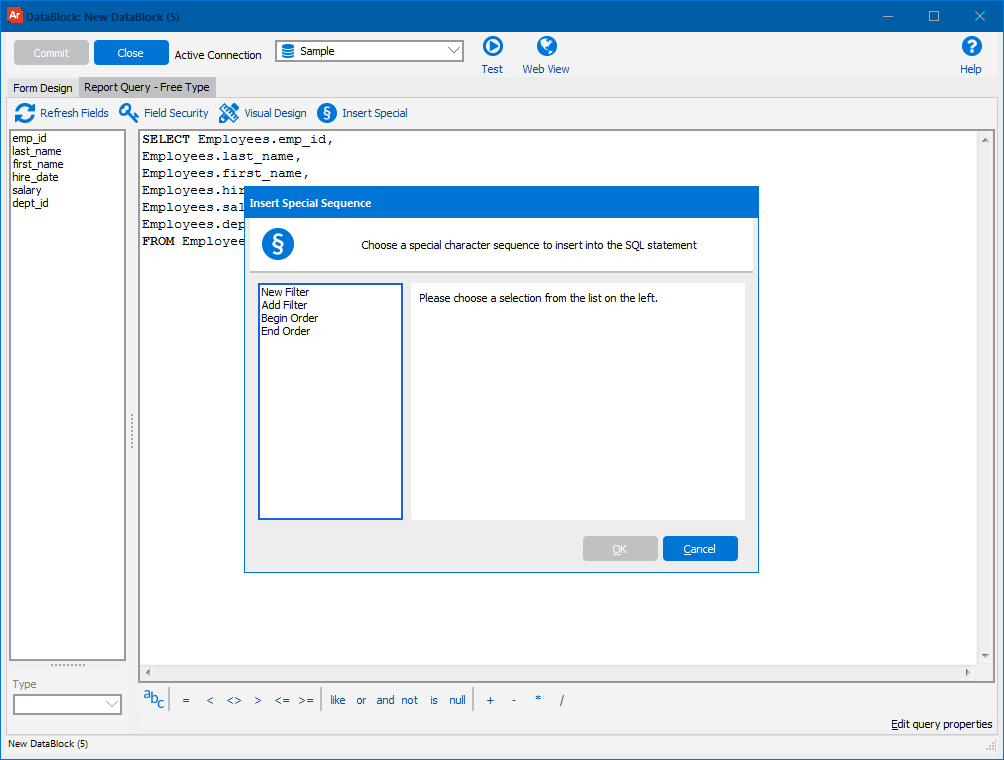Click horizontal scrollbar right arrow
The image size is (1004, 760).
point(968,672)
